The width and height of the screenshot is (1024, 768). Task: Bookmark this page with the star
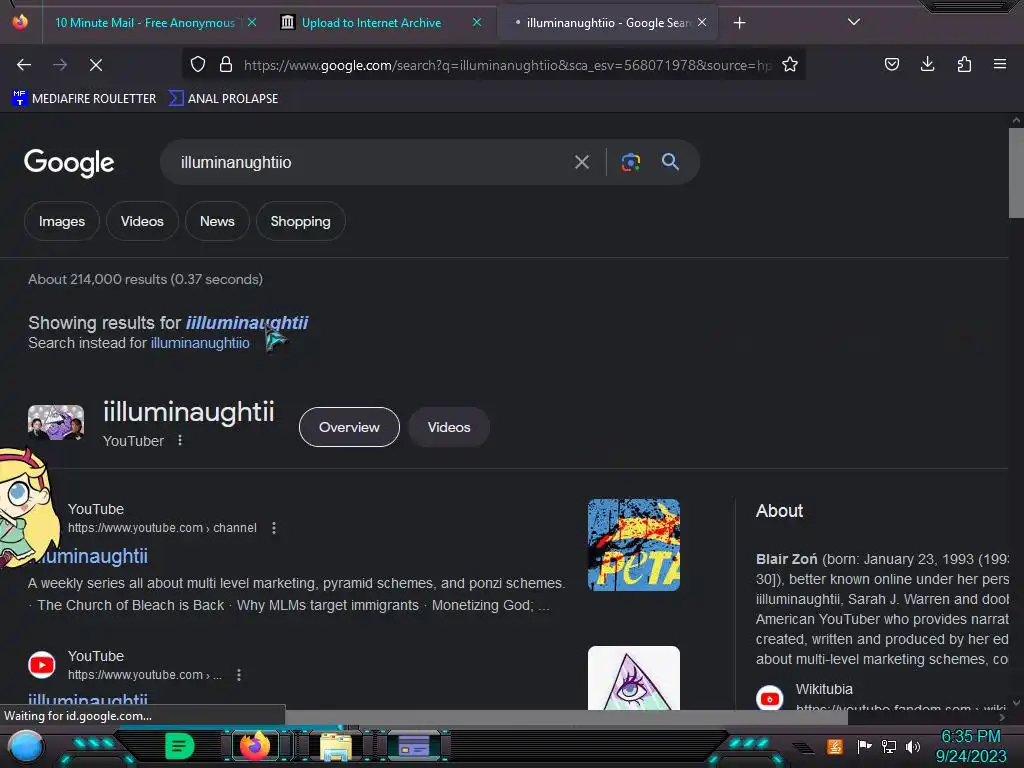[x=790, y=64]
